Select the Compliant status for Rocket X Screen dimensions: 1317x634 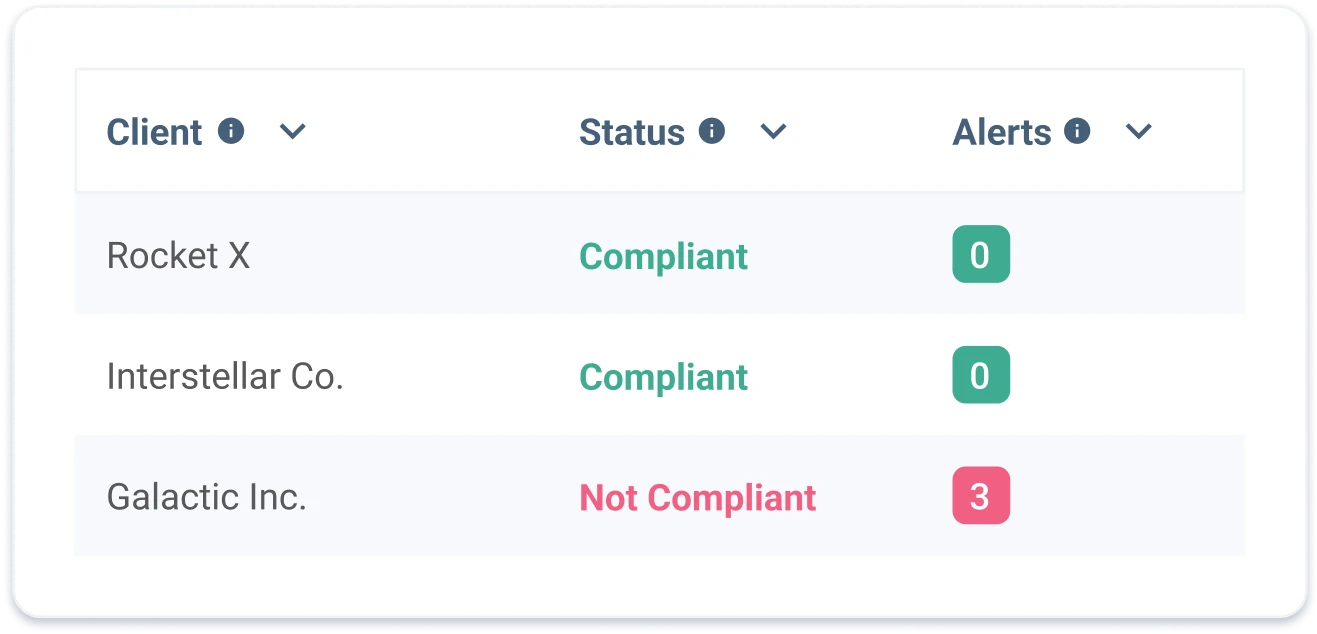[x=663, y=256]
